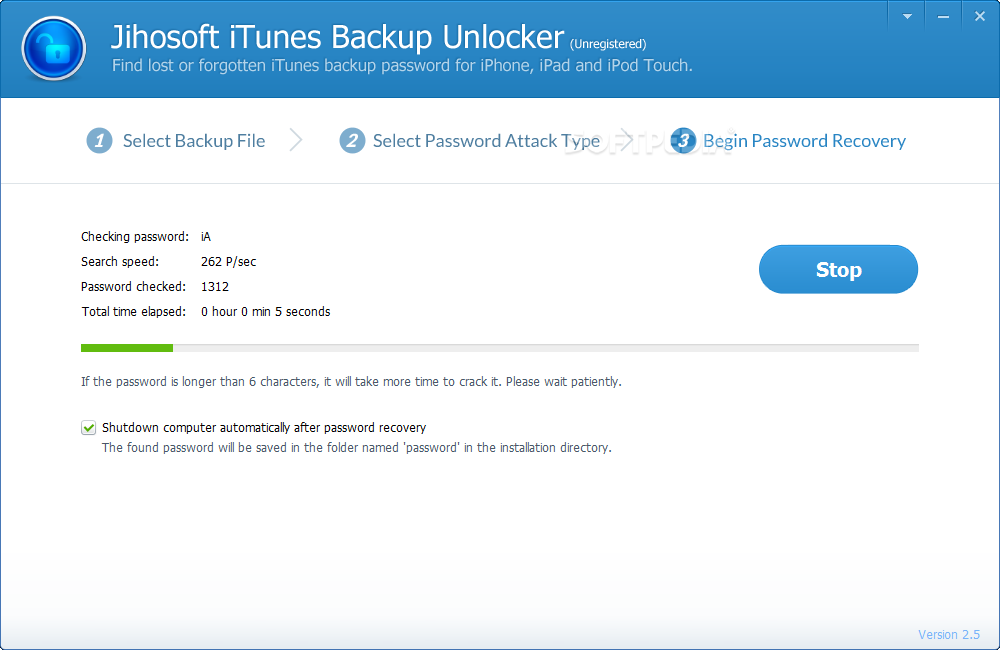Click the step 2 number circle
The height and width of the screenshot is (650, 1000).
click(352, 141)
